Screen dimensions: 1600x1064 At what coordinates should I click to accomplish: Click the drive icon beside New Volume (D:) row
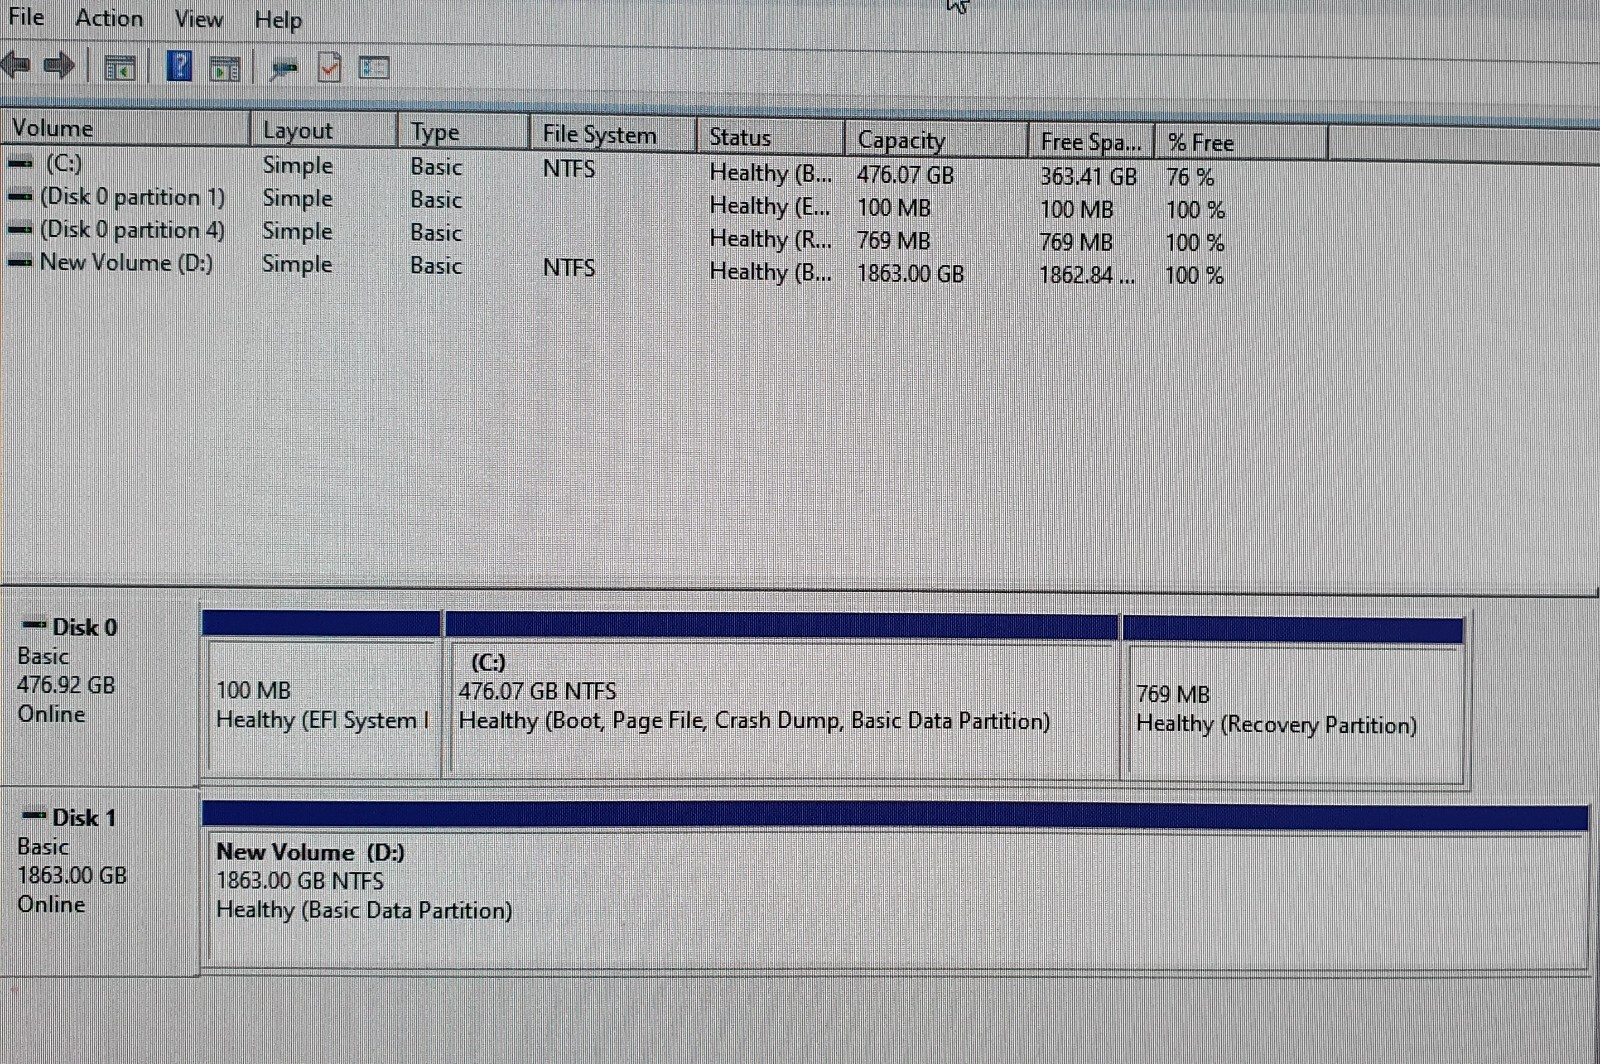[20, 263]
